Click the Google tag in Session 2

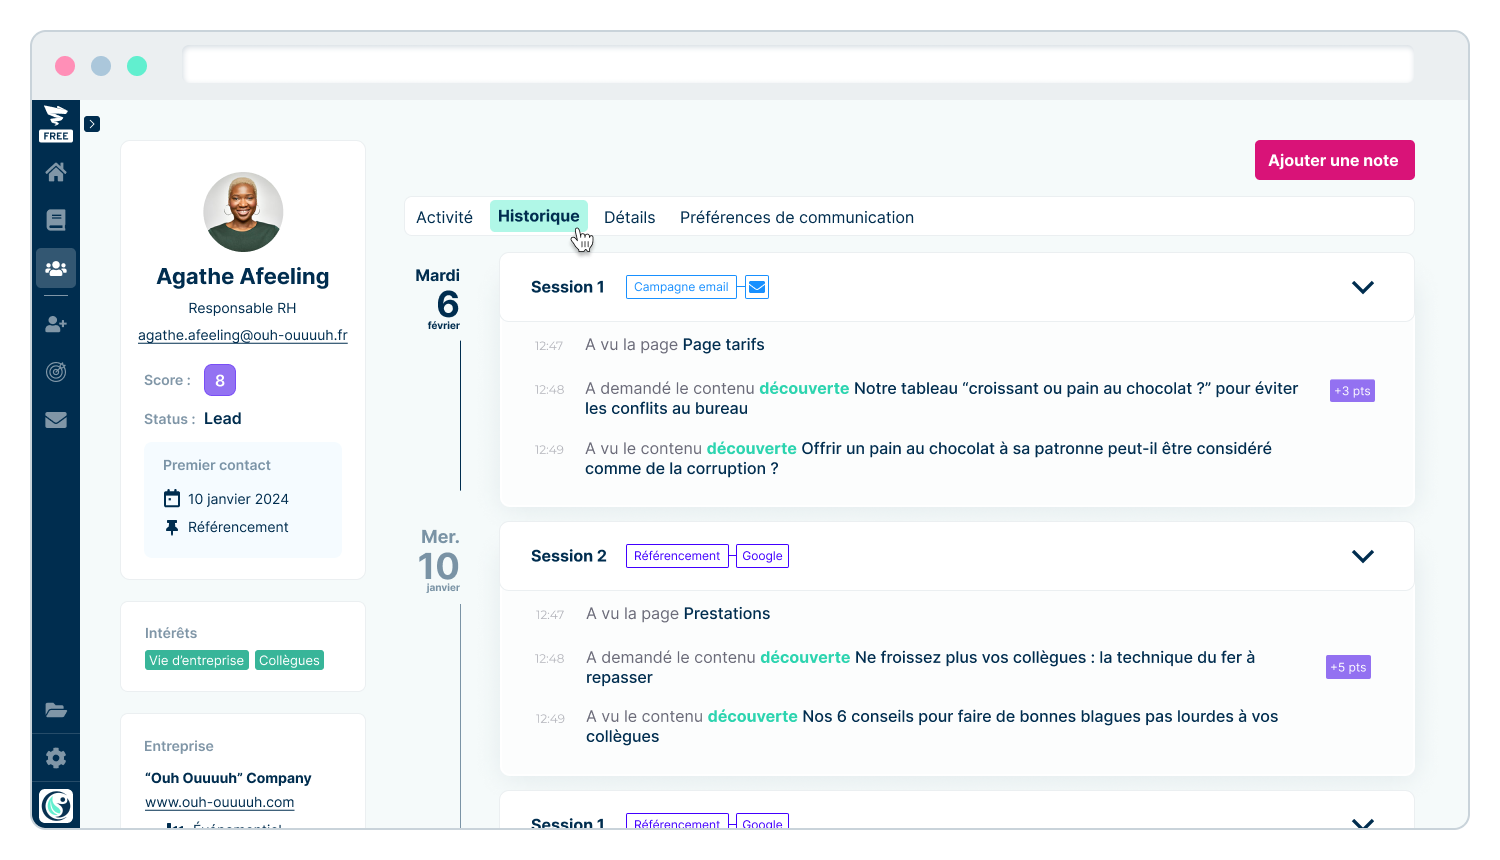[x=762, y=556]
